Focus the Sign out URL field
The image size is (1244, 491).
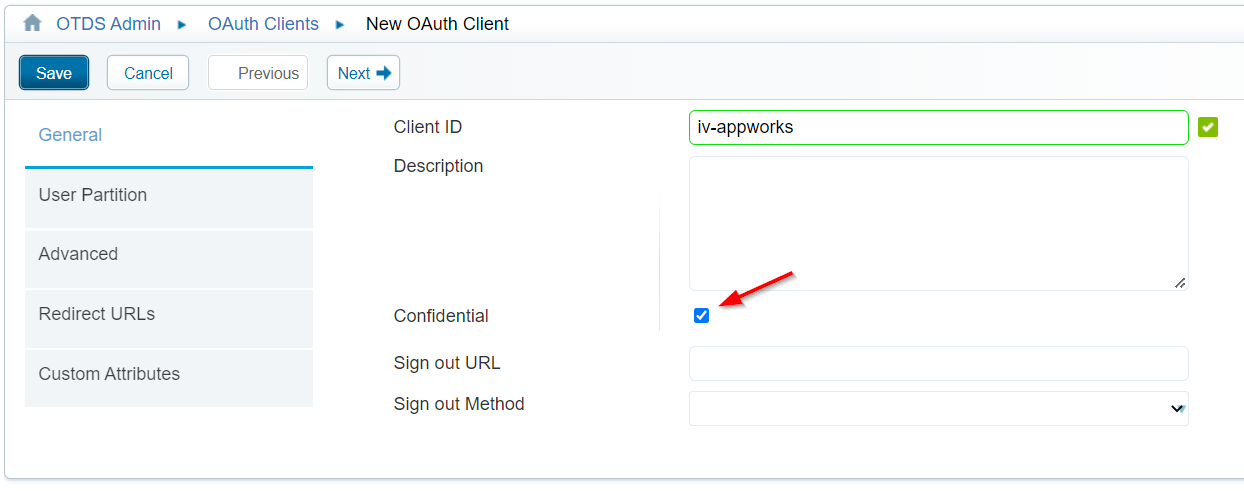pyautogui.click(x=938, y=363)
